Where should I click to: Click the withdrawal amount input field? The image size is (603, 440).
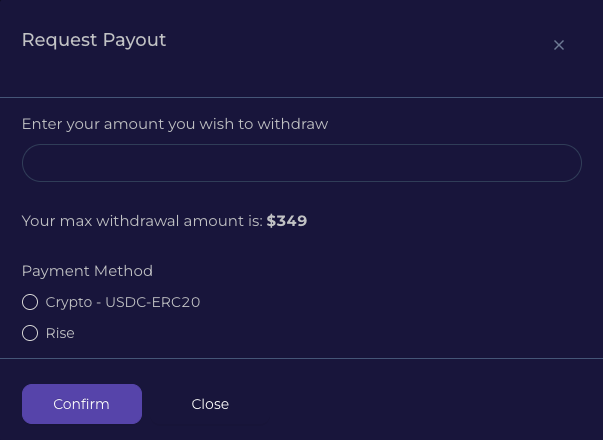tap(301, 163)
